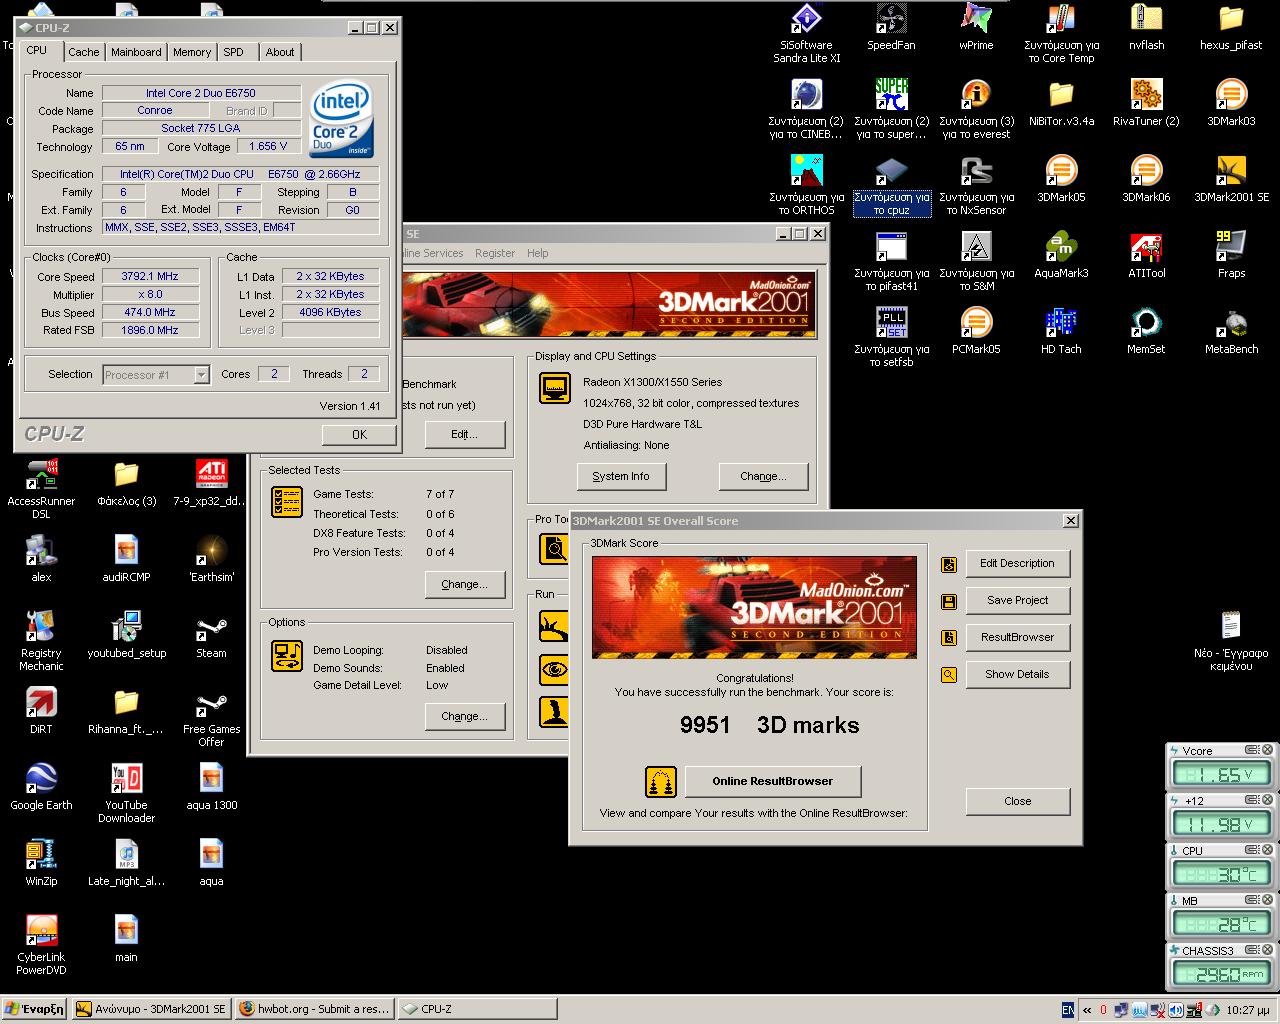1280x1024 pixels.
Task: Click the CPU temperature gadget display
Action: point(1221,874)
